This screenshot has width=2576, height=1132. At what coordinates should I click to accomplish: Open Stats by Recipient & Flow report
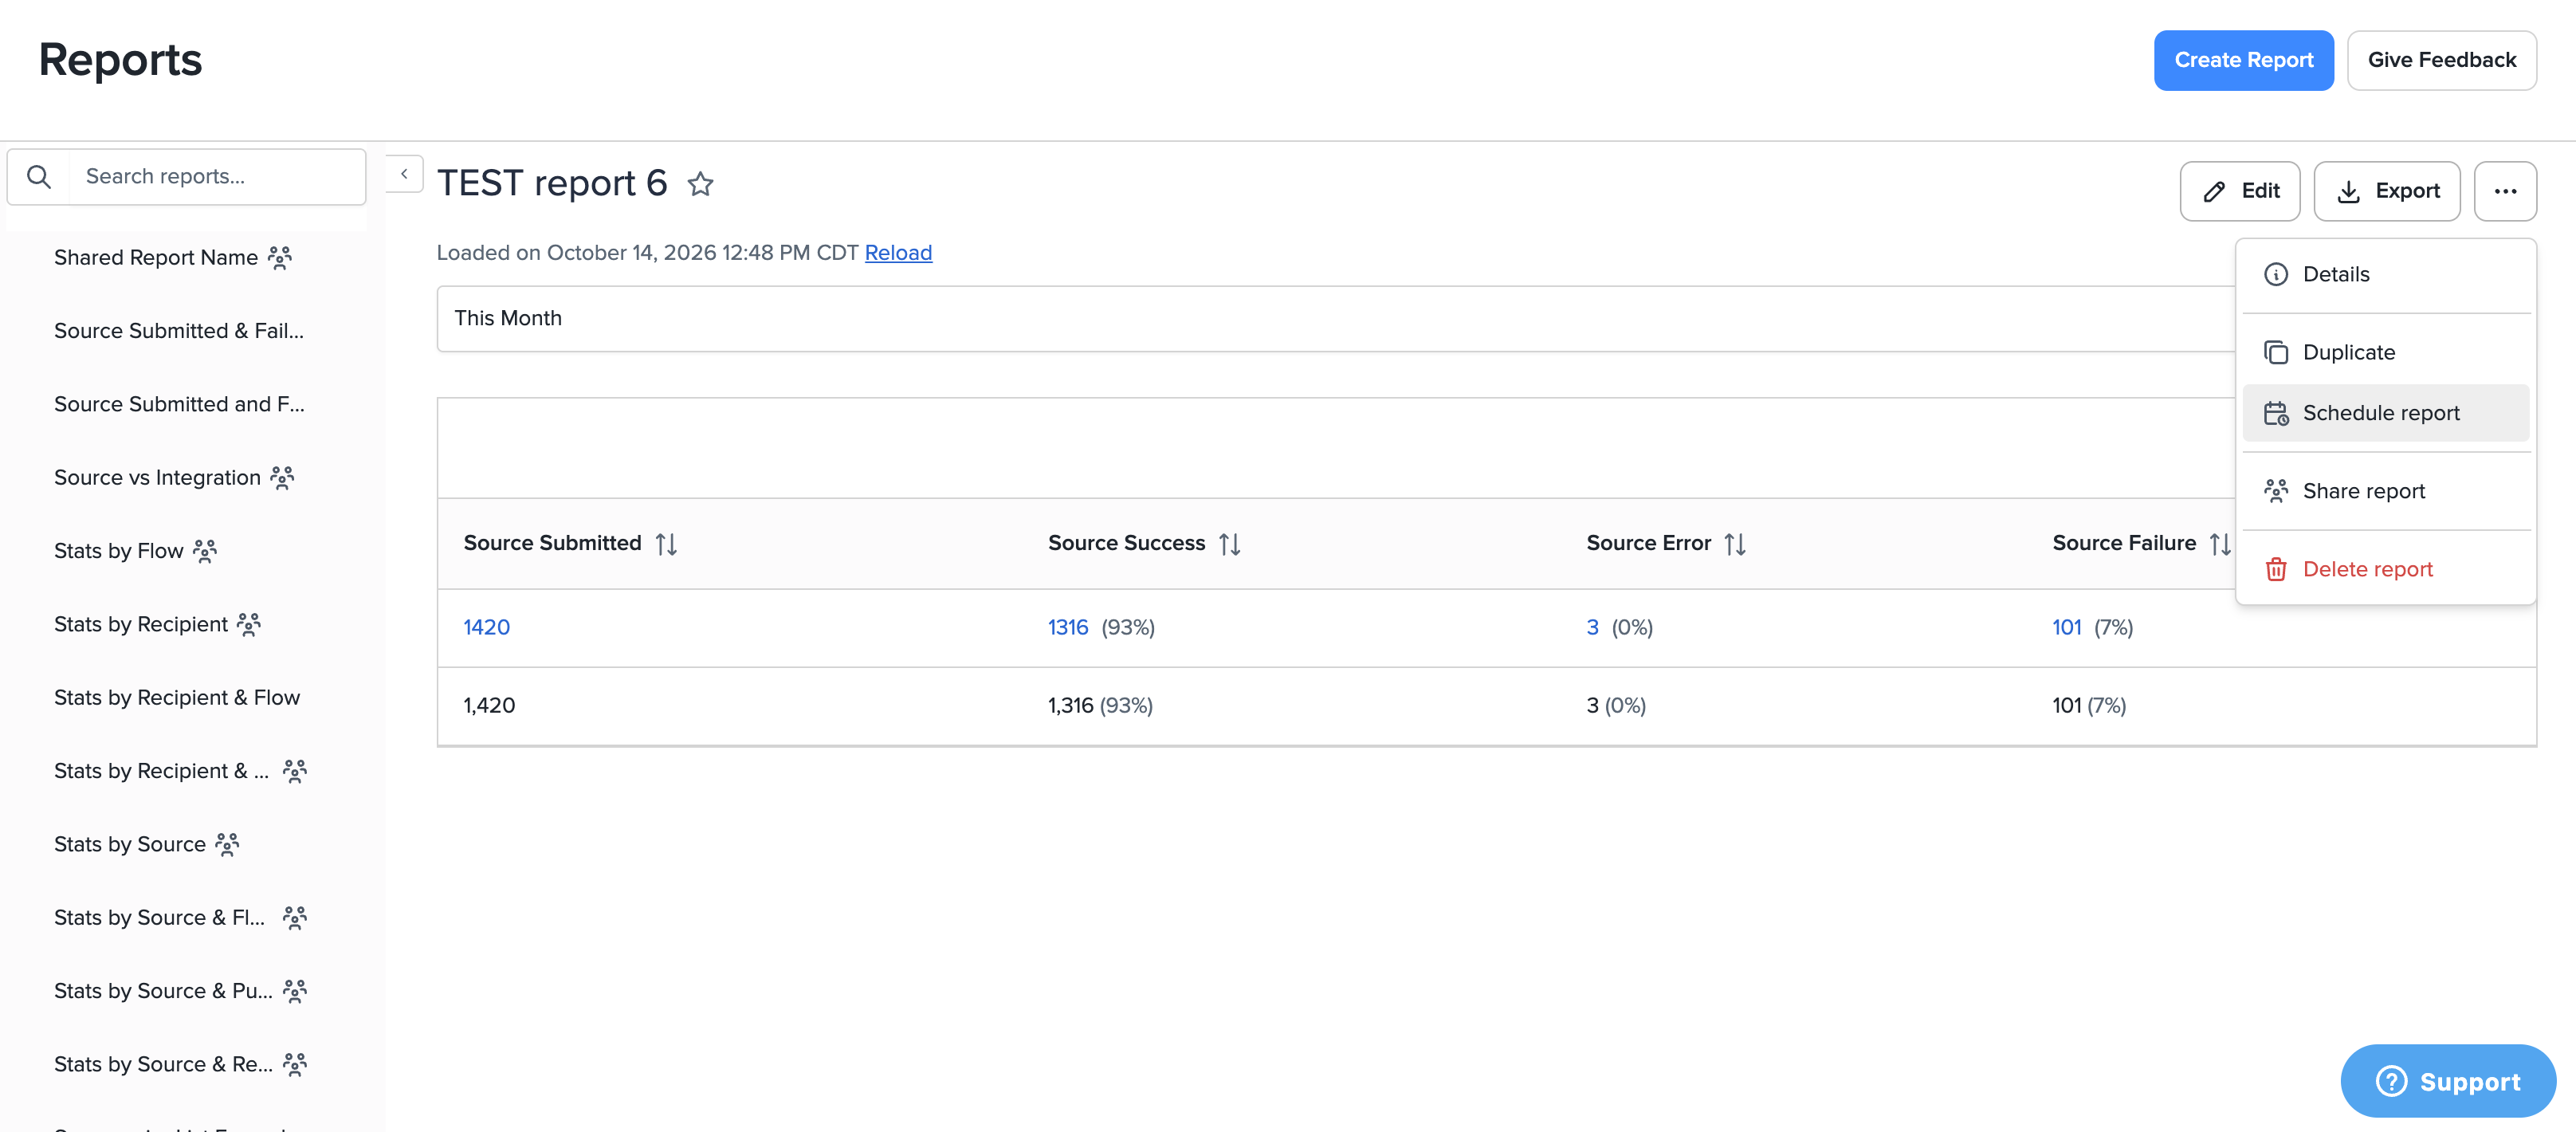click(x=177, y=698)
